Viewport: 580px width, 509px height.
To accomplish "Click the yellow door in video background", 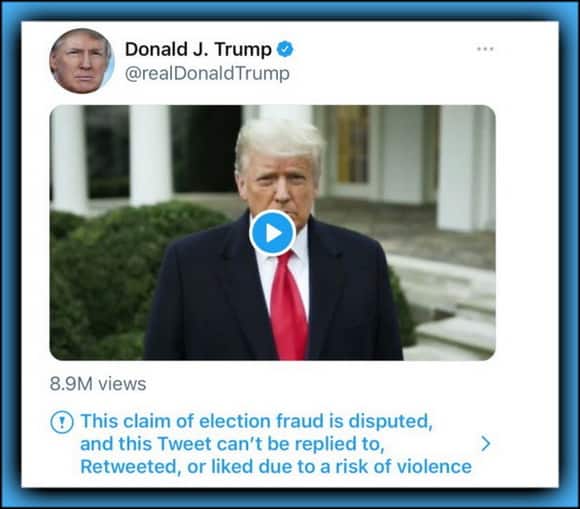I will 352,144.
